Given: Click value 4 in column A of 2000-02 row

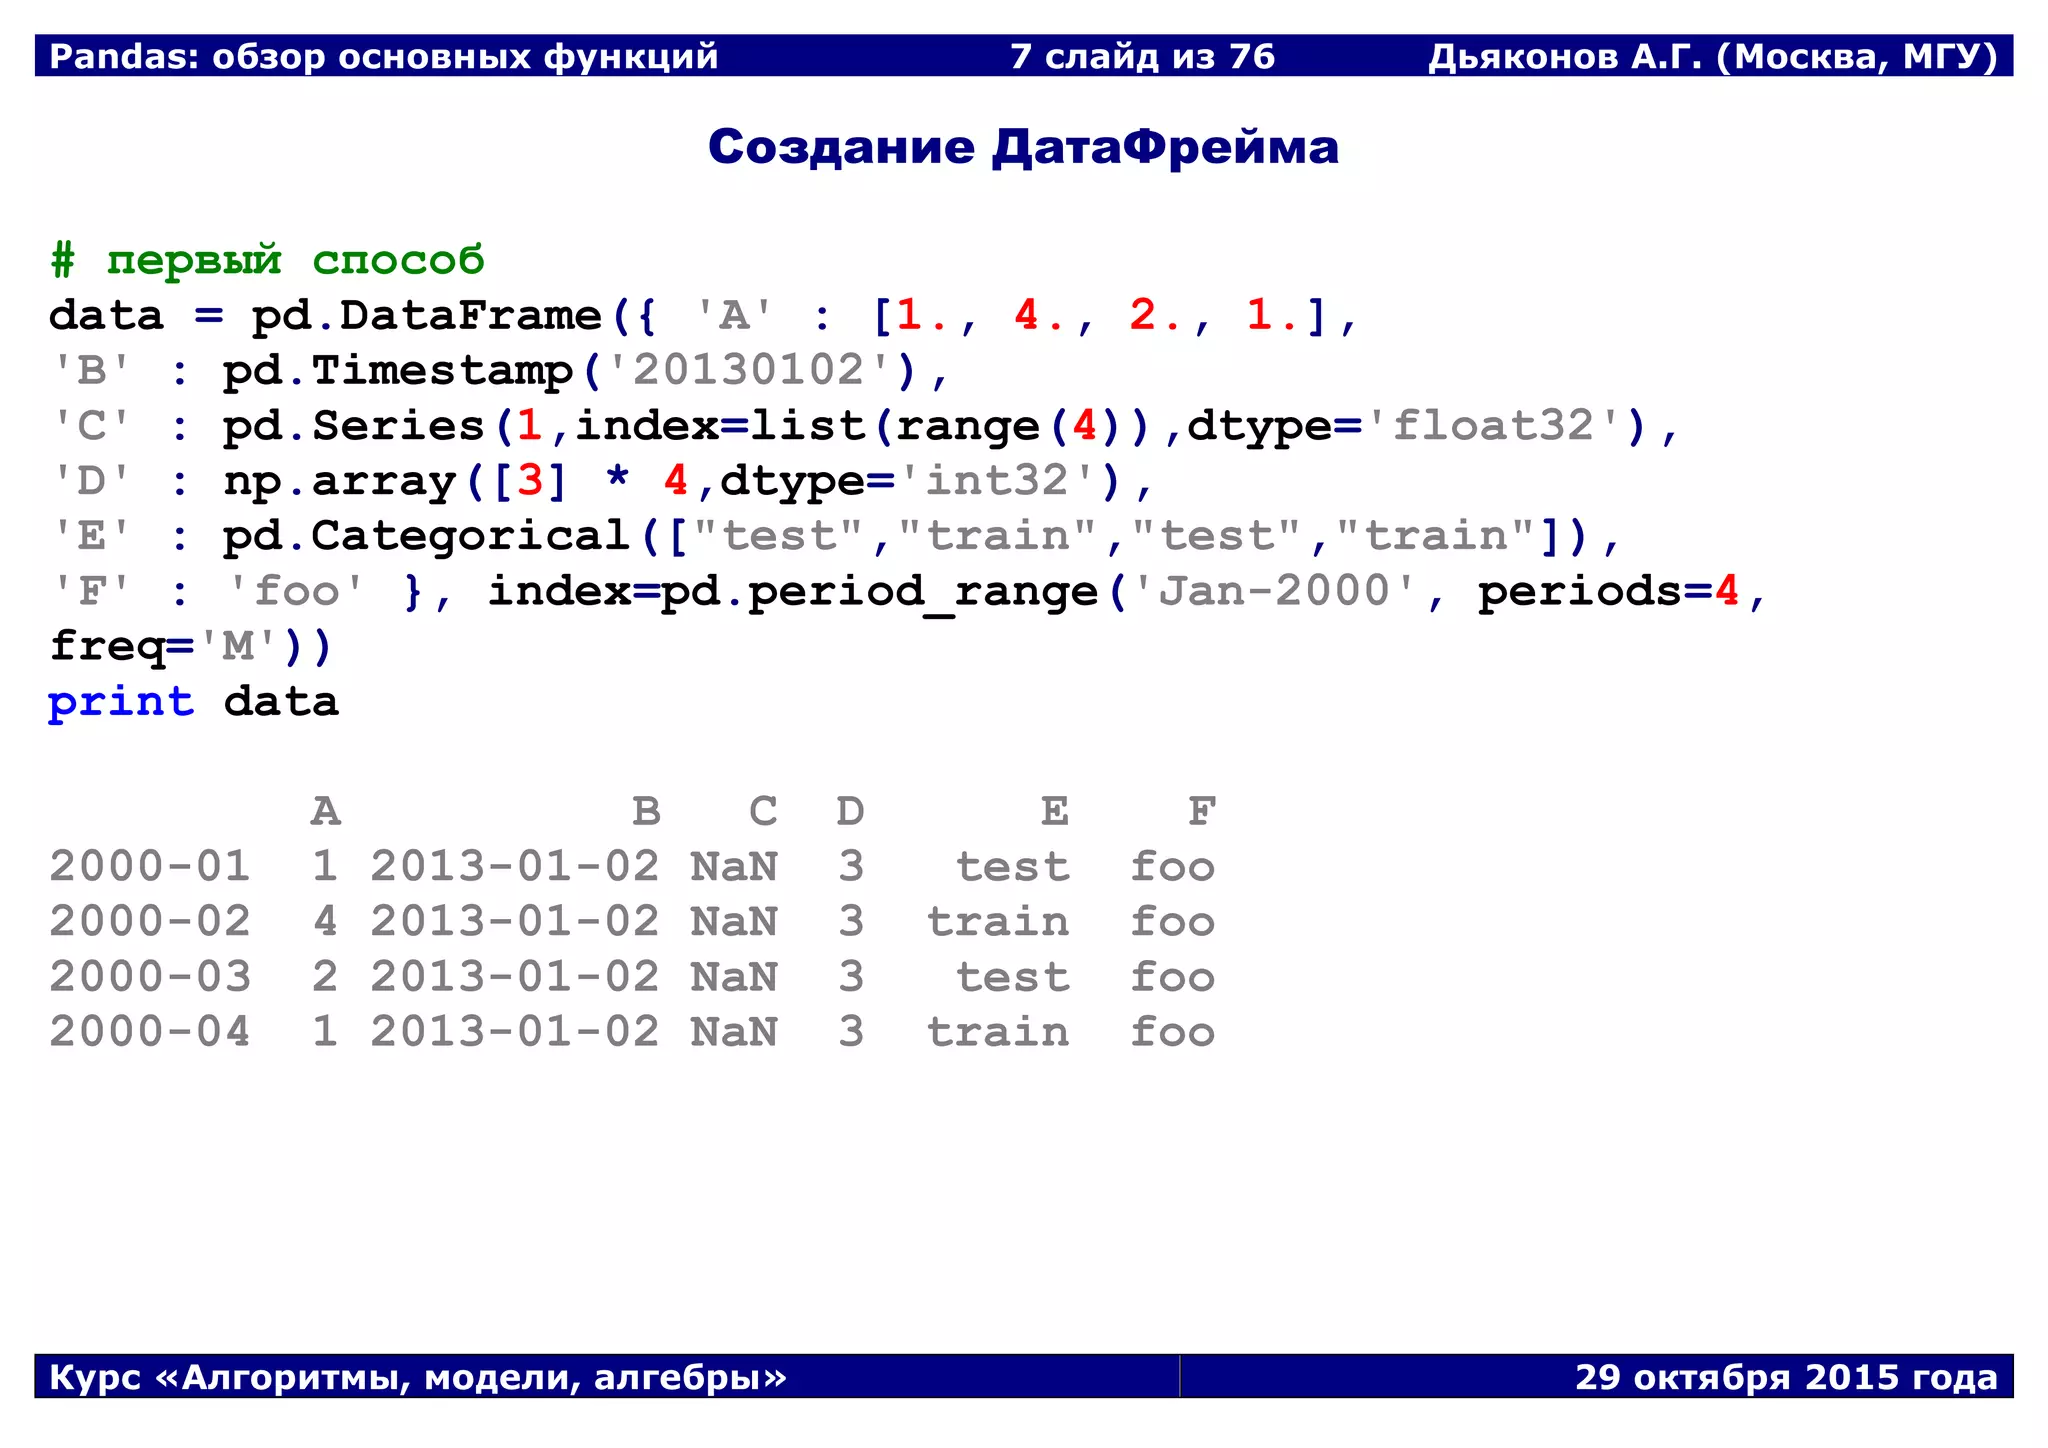Looking at the screenshot, I should click(x=325, y=921).
